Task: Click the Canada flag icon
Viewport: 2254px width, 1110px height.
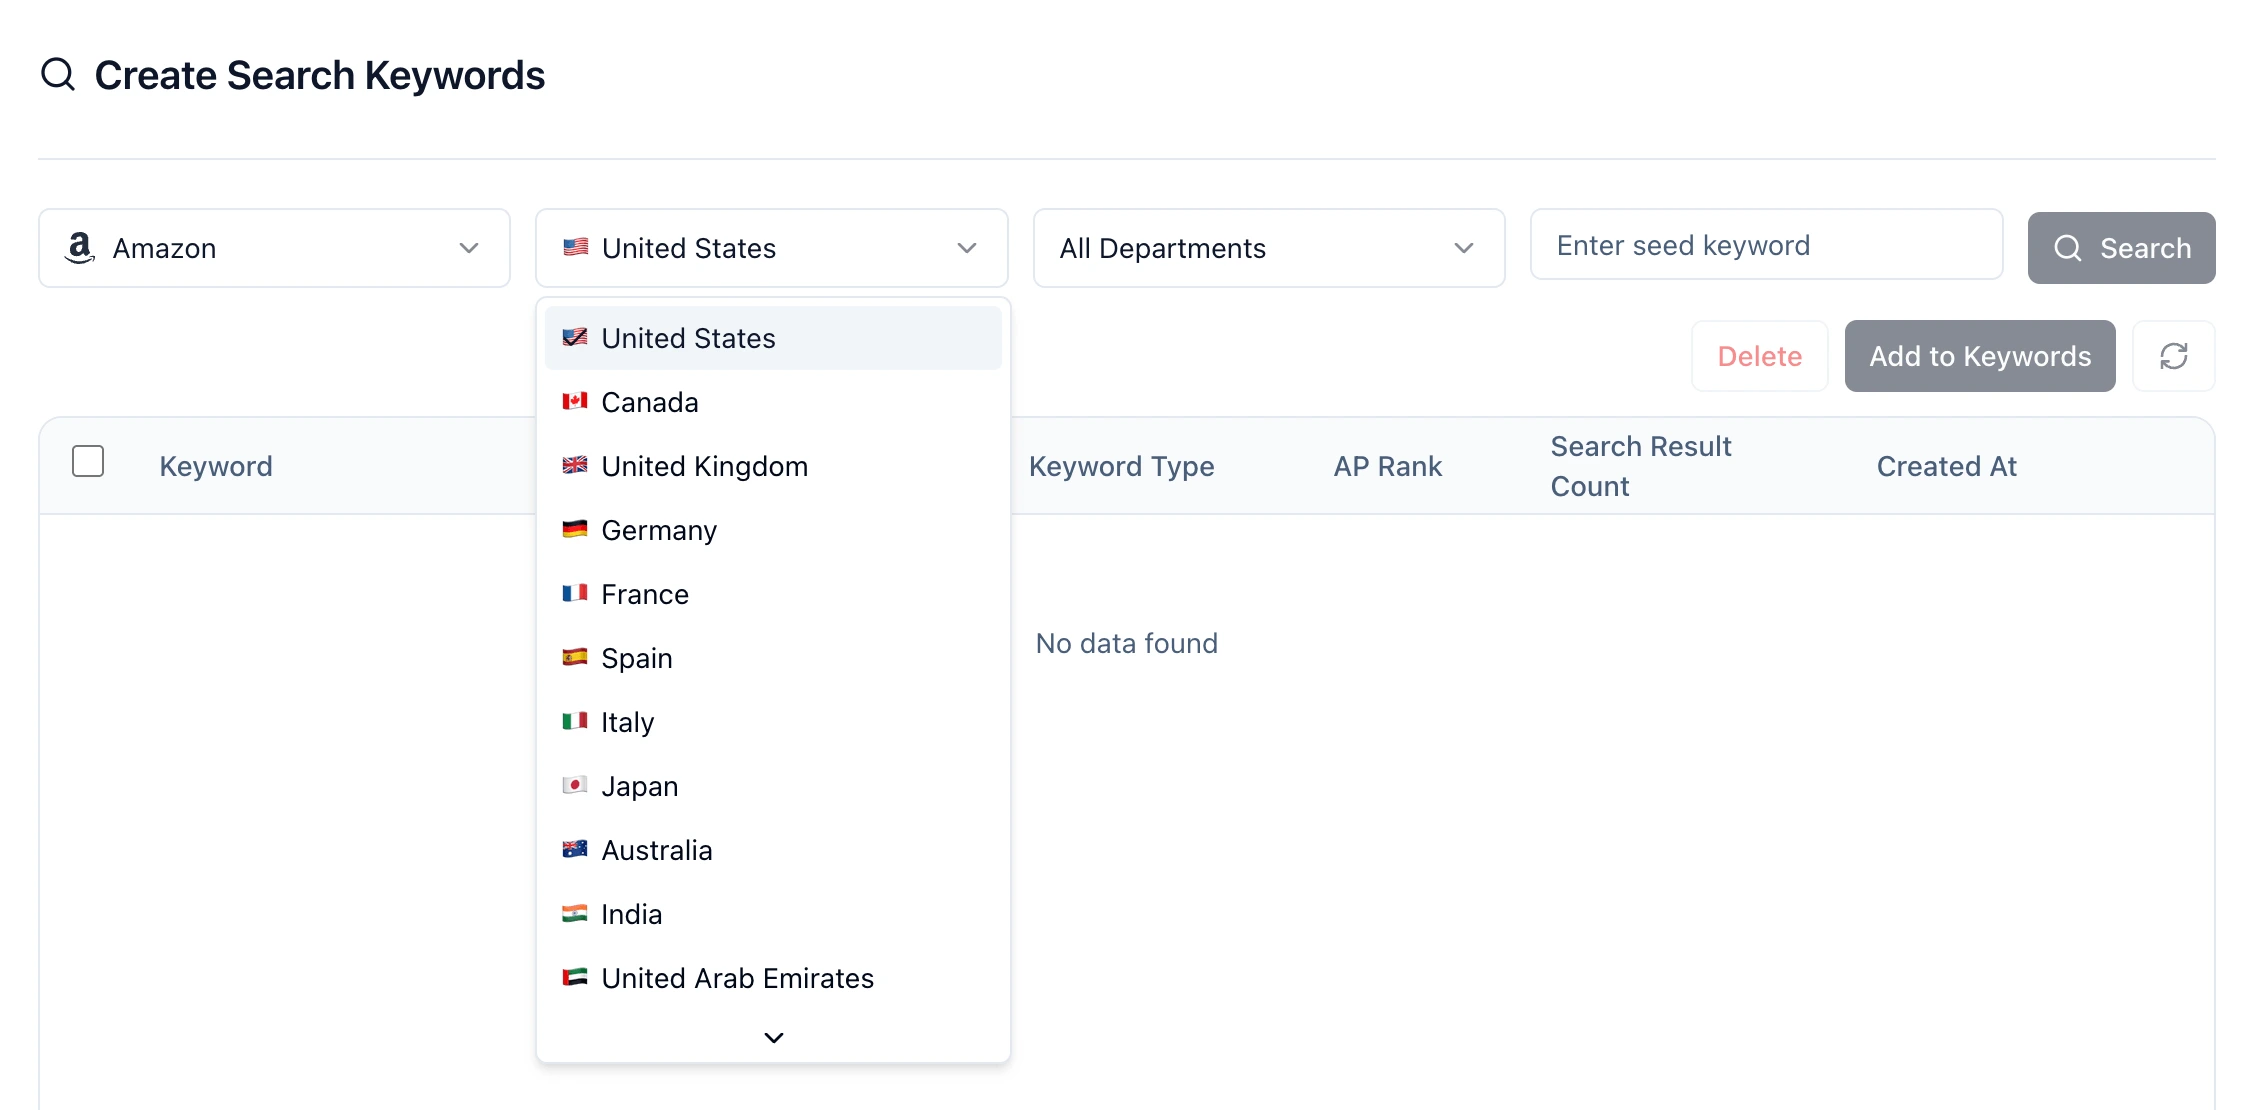Action: click(575, 402)
